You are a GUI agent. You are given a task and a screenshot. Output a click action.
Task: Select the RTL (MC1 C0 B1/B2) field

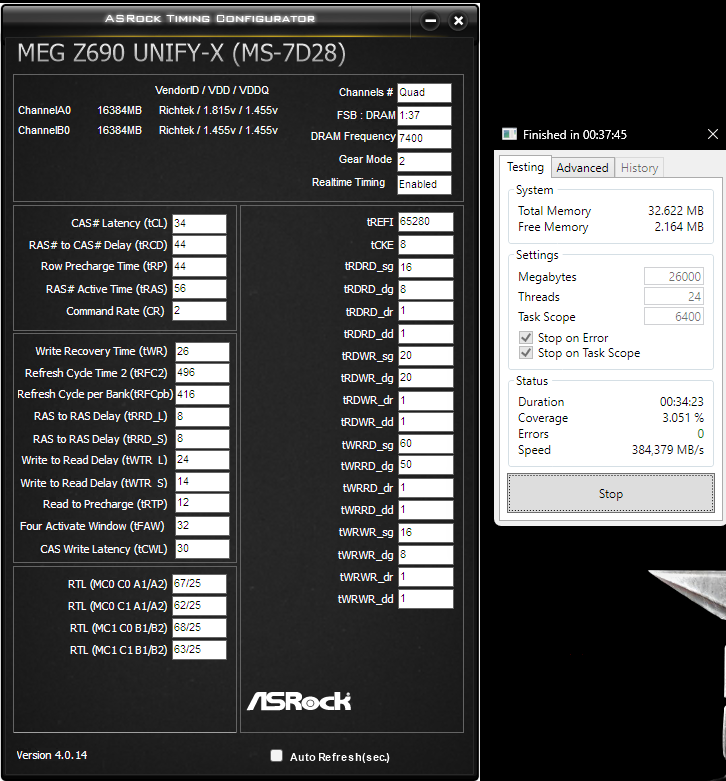(199, 628)
